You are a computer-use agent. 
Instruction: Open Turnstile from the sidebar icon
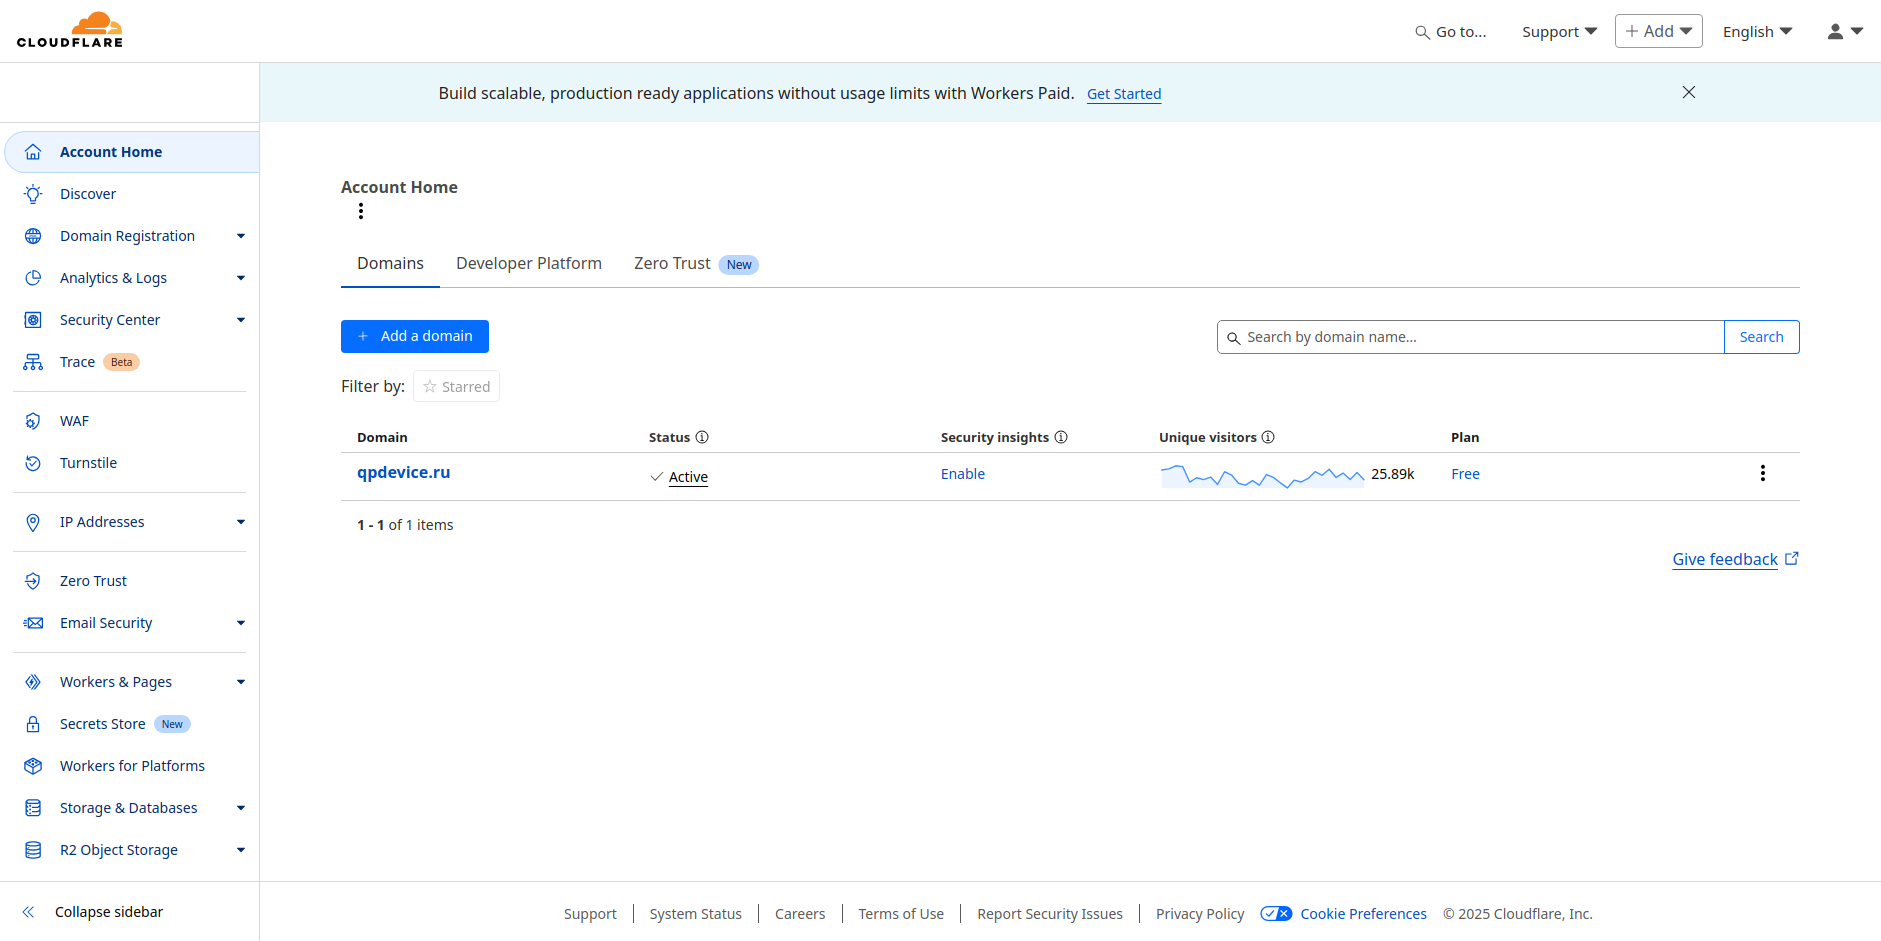33,463
